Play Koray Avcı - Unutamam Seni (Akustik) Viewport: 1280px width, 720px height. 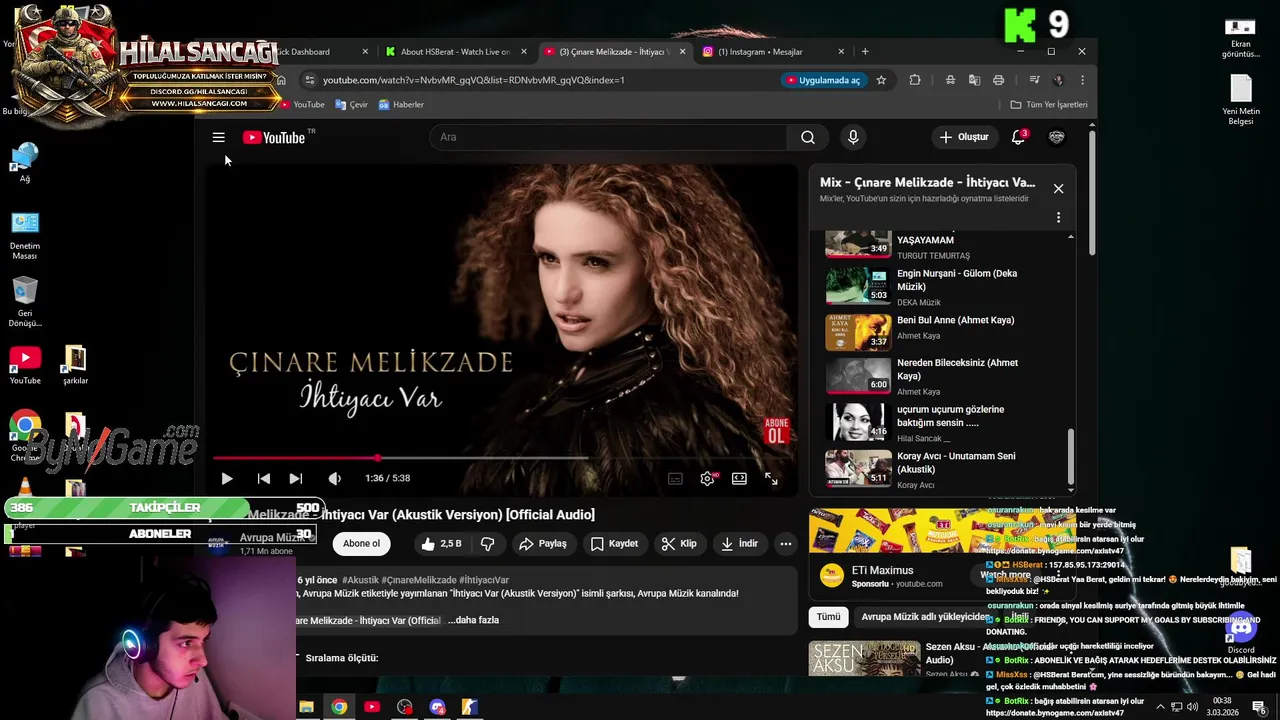pyautogui.click(x=945, y=469)
